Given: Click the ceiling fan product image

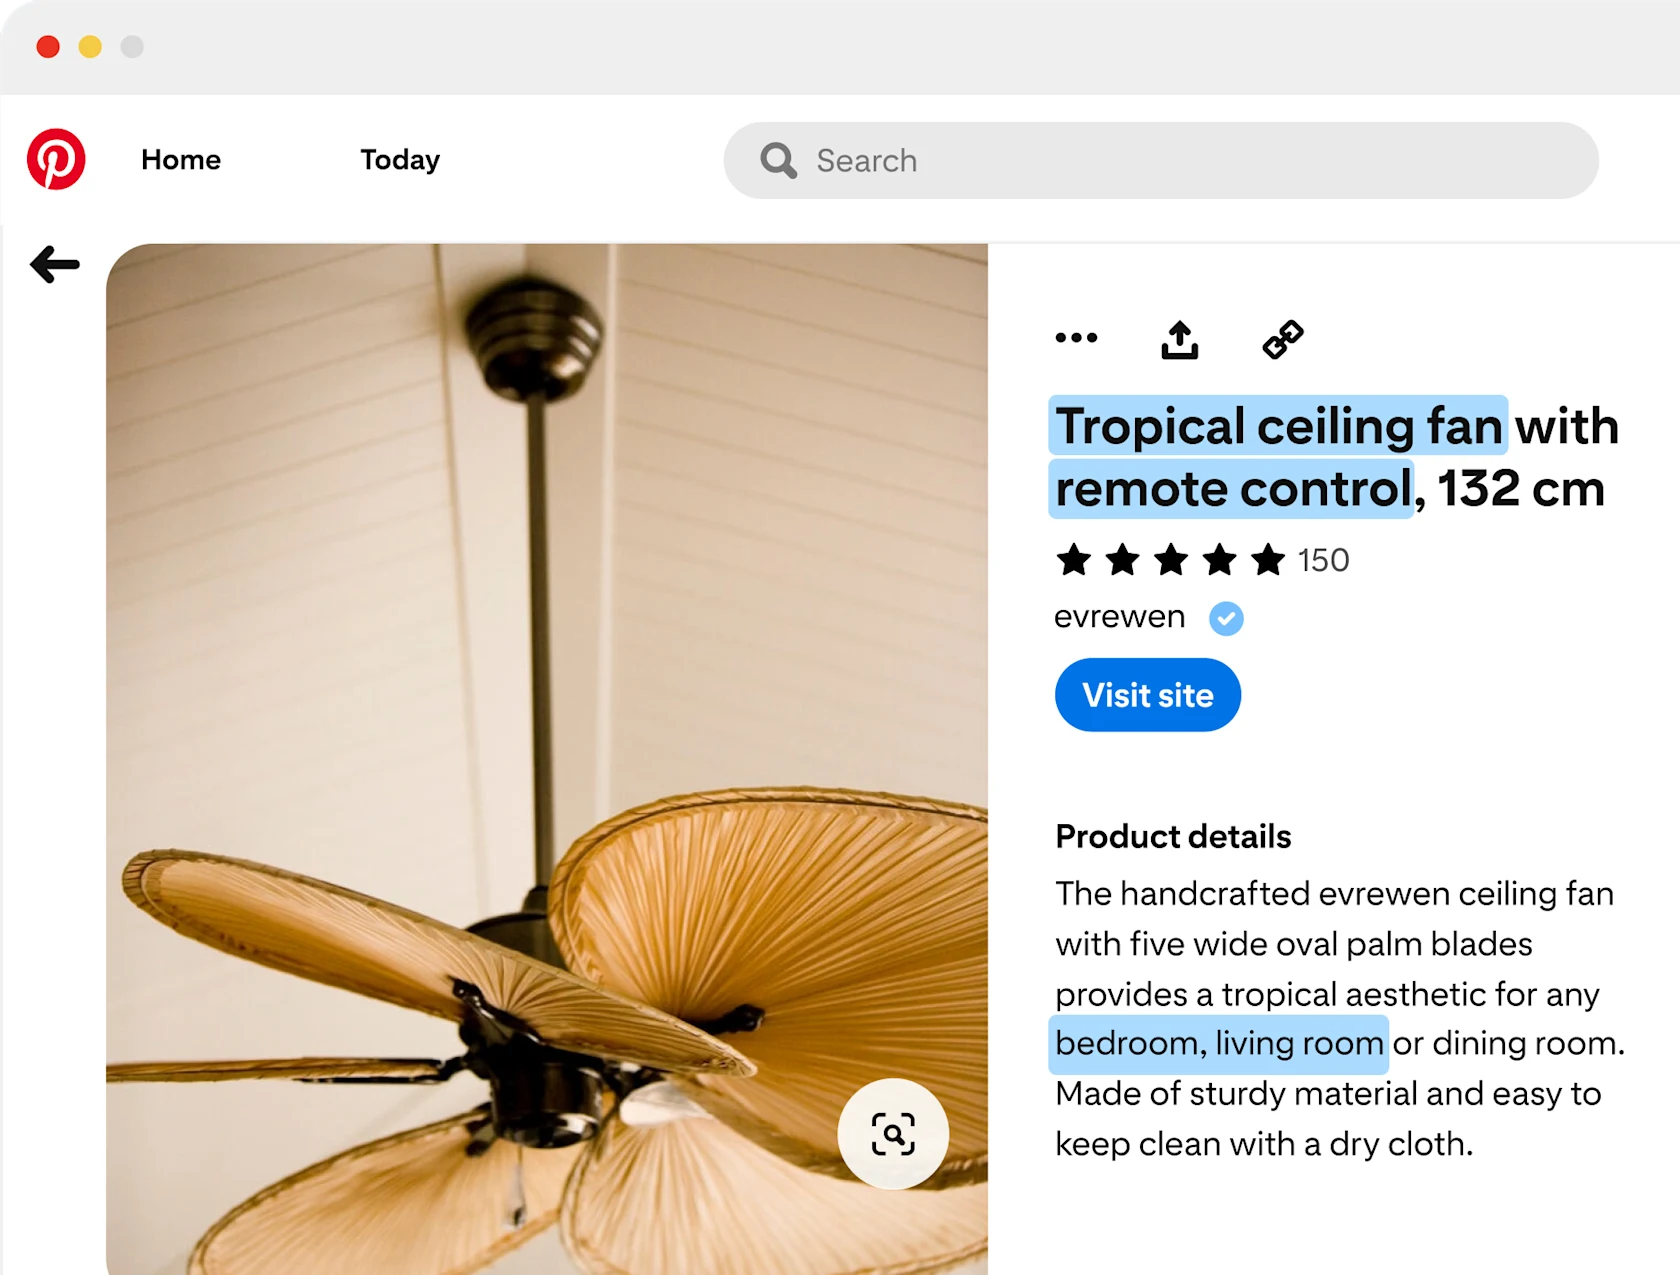Looking at the screenshot, I should point(547,759).
